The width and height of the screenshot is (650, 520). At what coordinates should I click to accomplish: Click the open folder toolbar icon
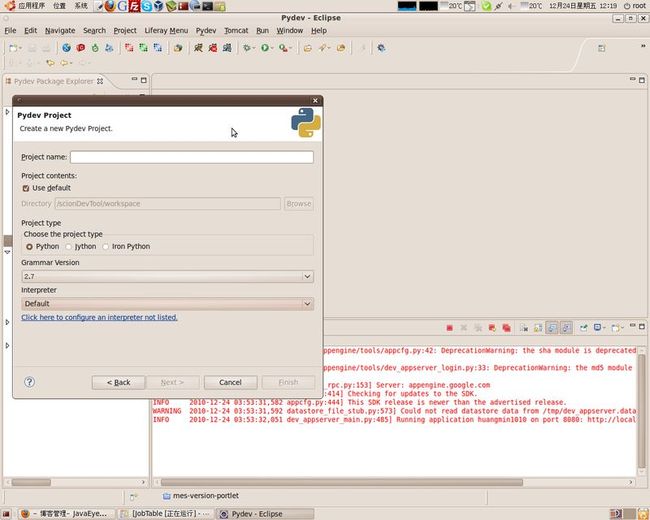[x=308, y=49]
